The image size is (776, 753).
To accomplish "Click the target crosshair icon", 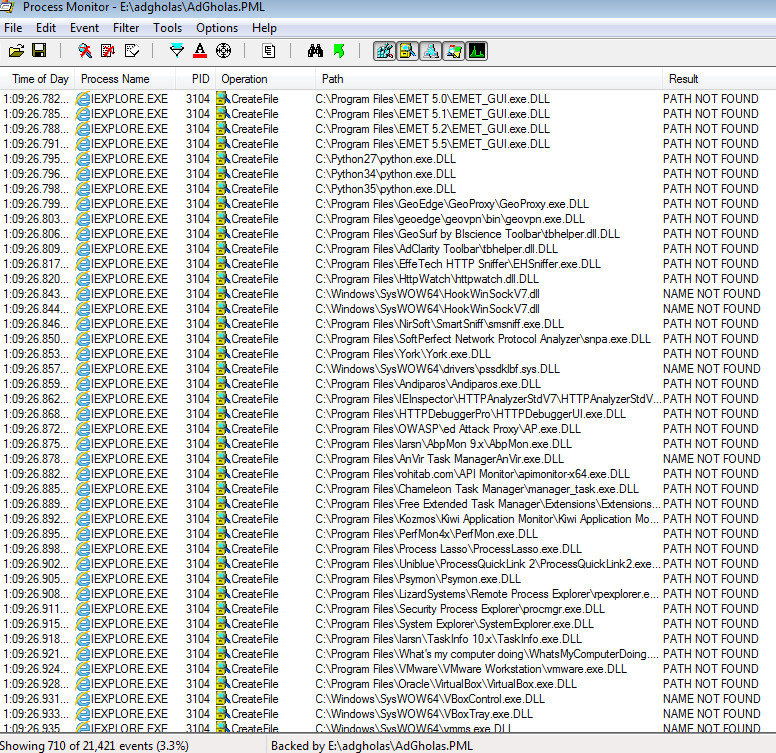I will point(223,50).
